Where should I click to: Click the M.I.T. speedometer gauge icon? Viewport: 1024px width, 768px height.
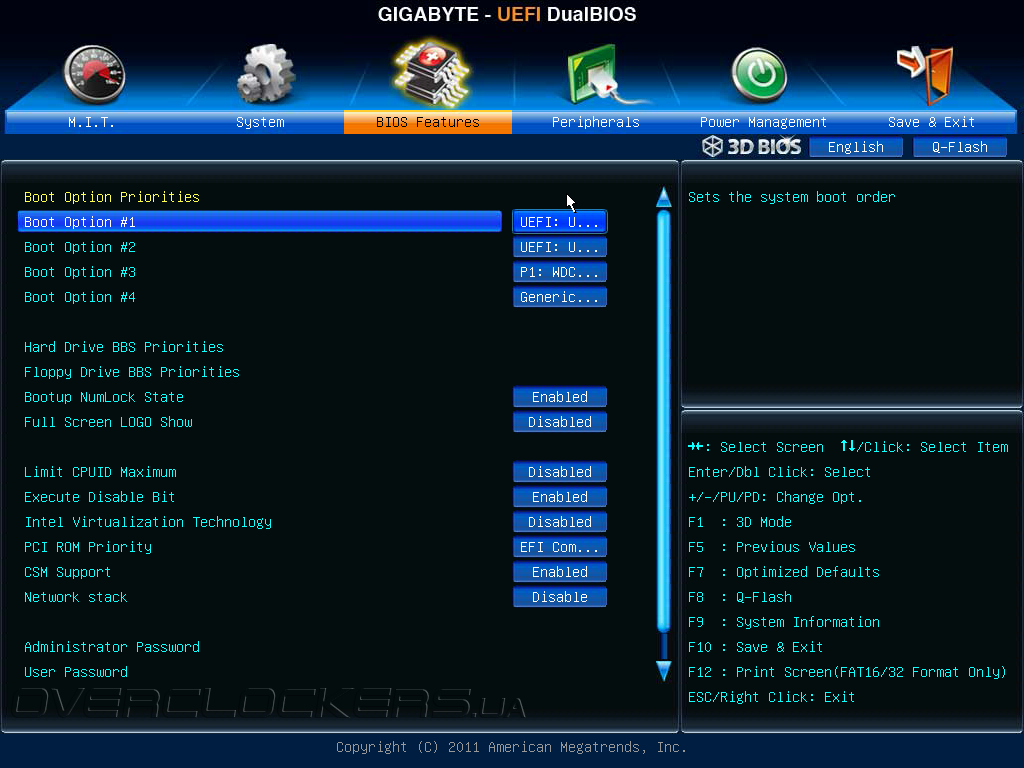click(95, 74)
